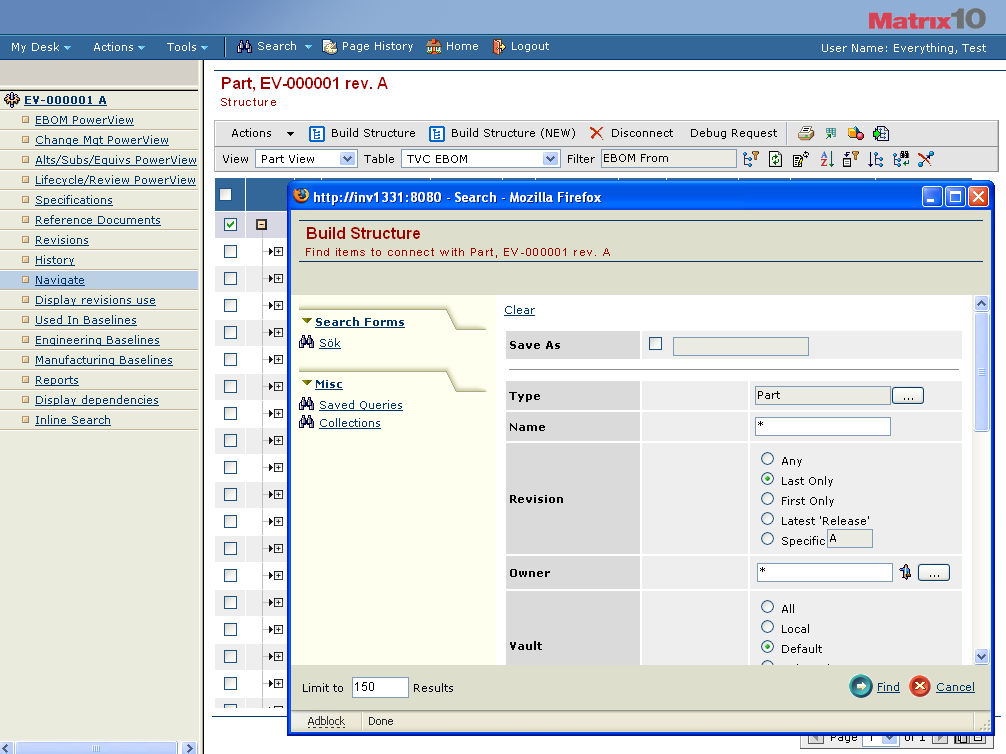Click the Build Structure toolbar icon
The image size is (1006, 754).
tap(317, 133)
